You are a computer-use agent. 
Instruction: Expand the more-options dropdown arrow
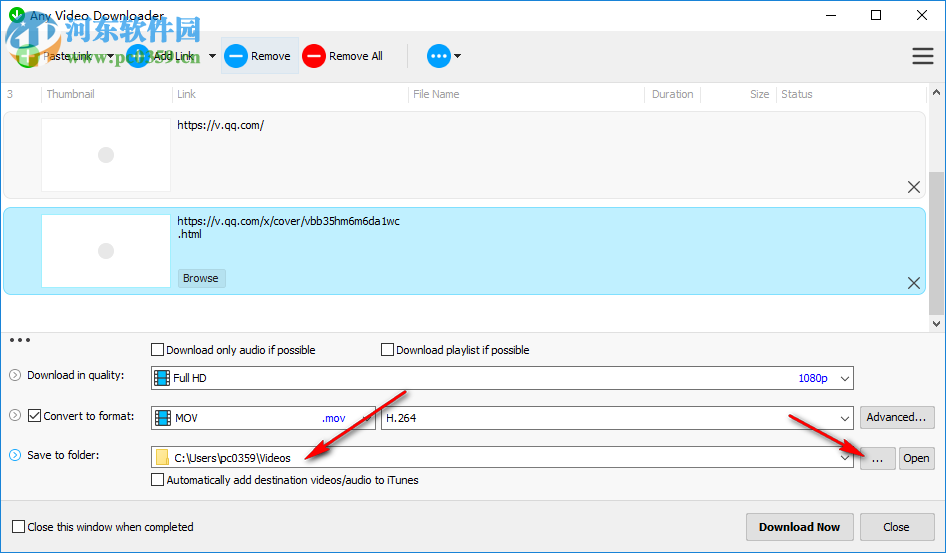(457, 56)
